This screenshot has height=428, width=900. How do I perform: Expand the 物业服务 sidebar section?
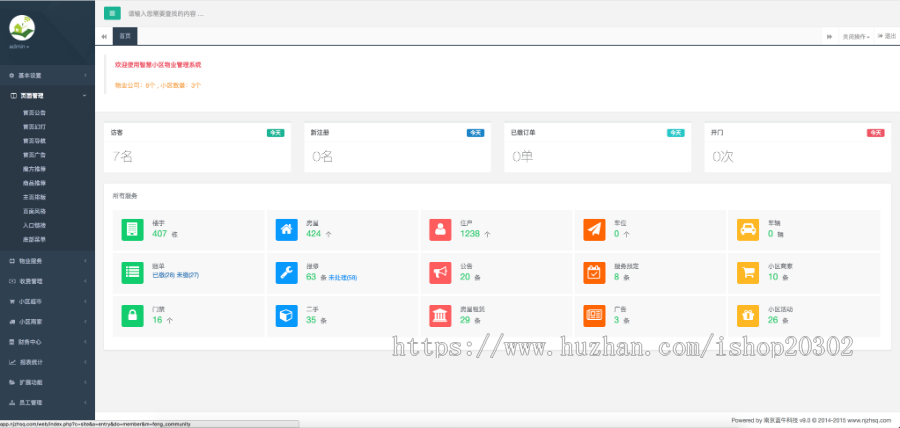(47, 261)
